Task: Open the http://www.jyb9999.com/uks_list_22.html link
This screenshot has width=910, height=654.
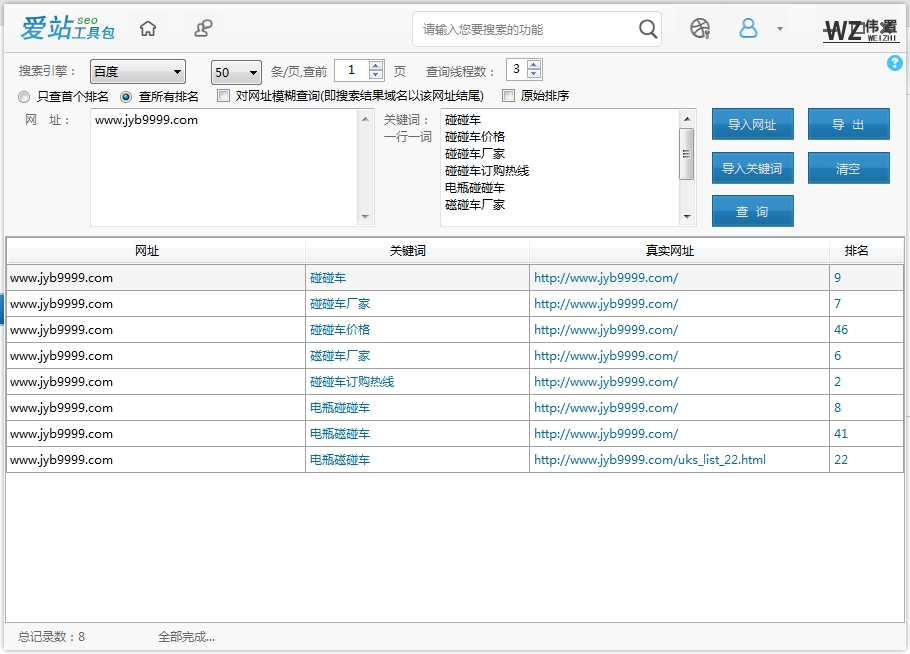Action: tap(649, 459)
